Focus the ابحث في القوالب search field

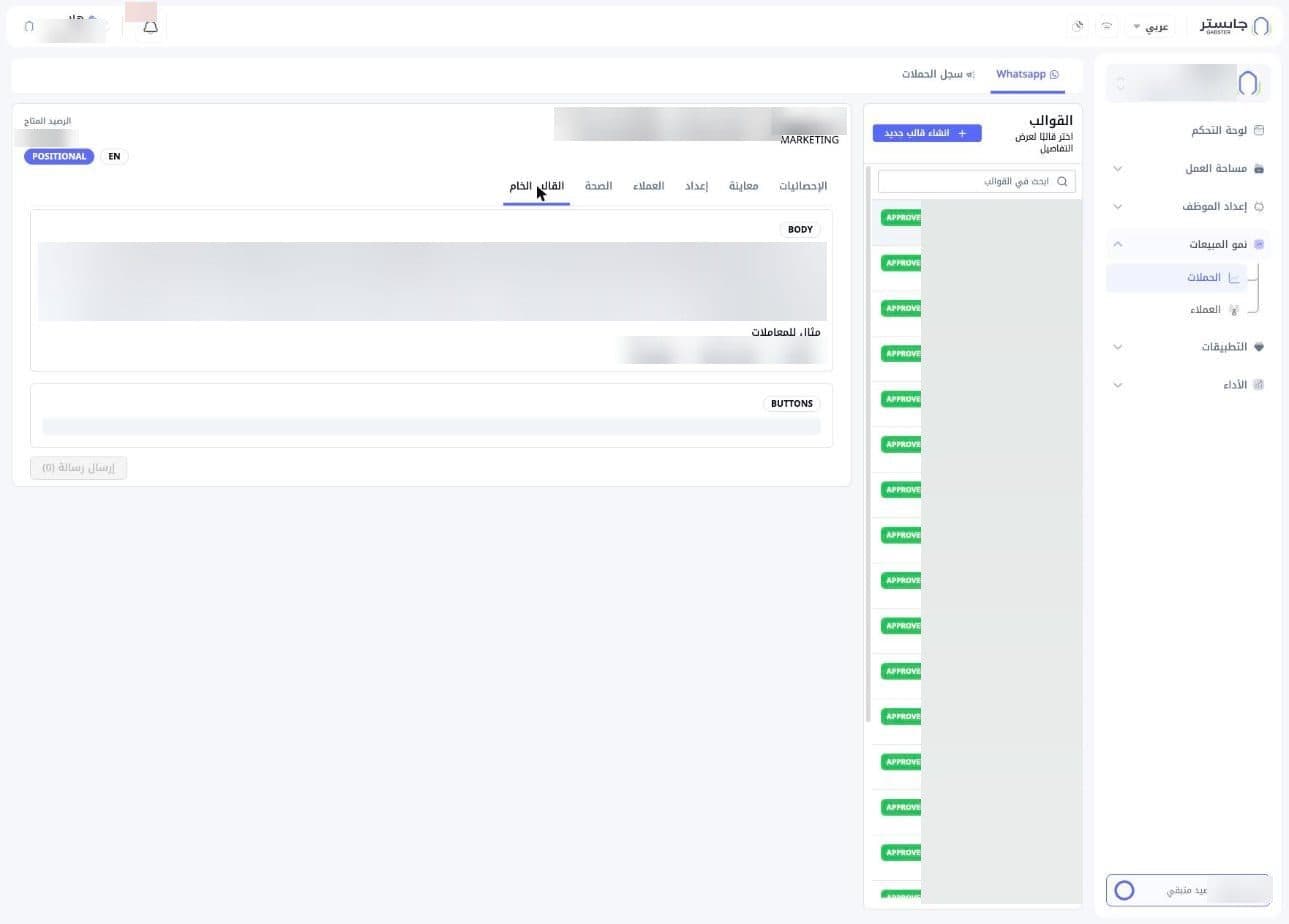click(977, 182)
